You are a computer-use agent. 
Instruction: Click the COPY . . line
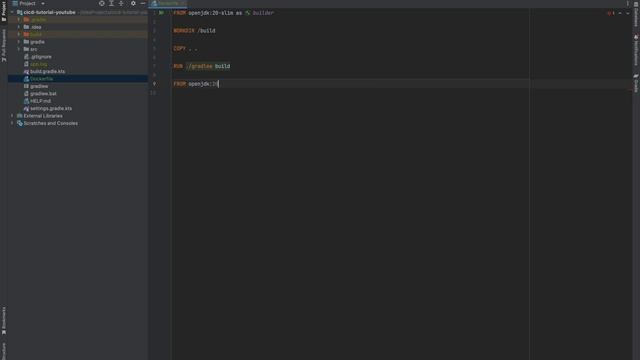coord(185,49)
